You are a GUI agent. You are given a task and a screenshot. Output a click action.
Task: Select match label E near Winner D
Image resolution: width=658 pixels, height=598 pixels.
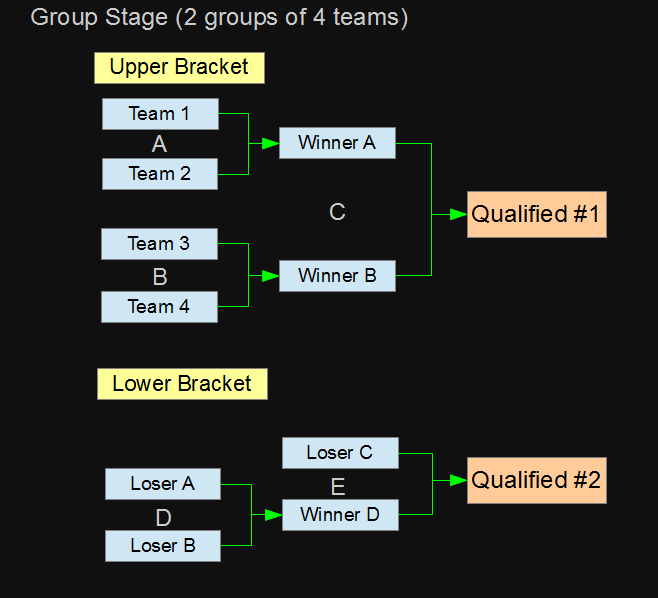[x=338, y=487]
